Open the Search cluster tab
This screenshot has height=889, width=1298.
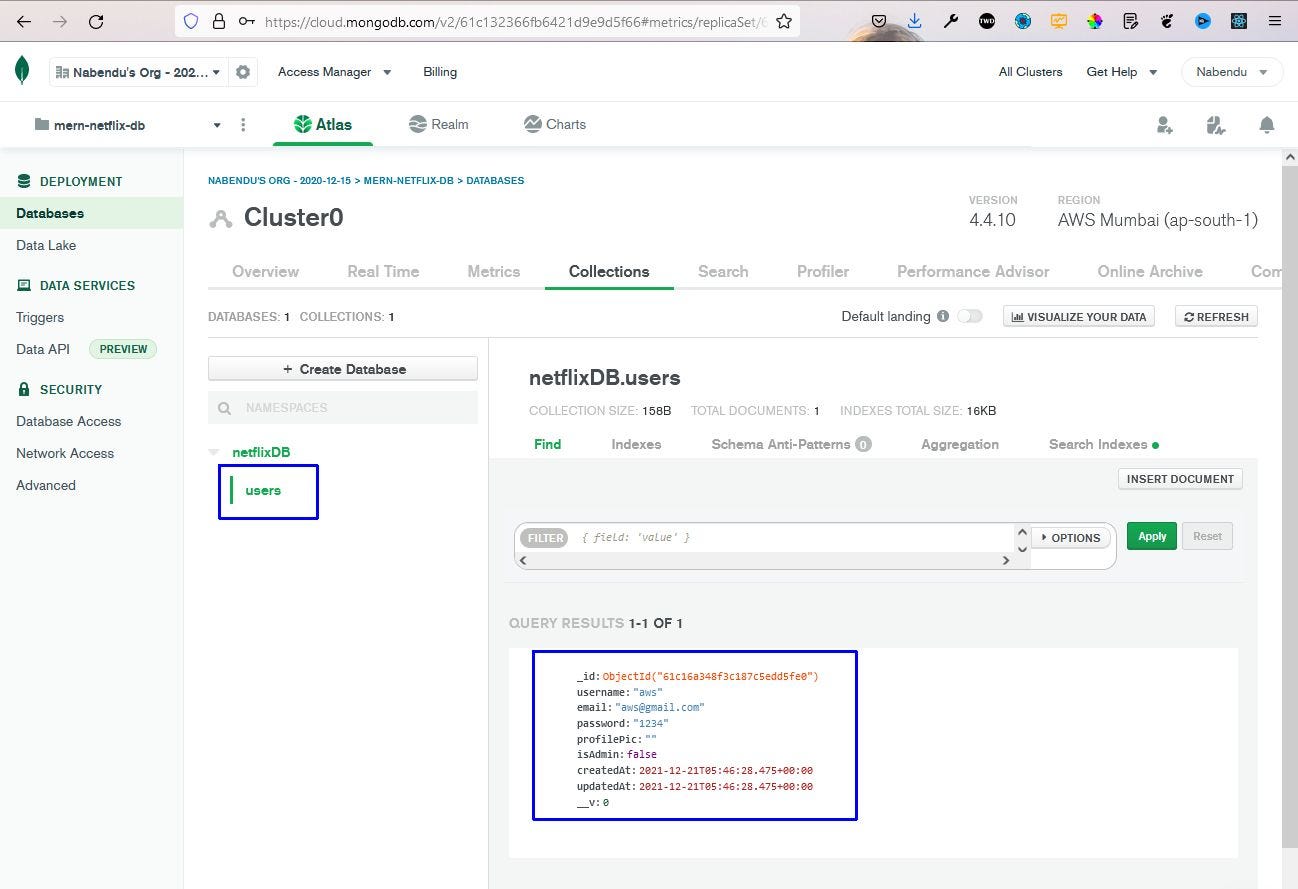(723, 271)
